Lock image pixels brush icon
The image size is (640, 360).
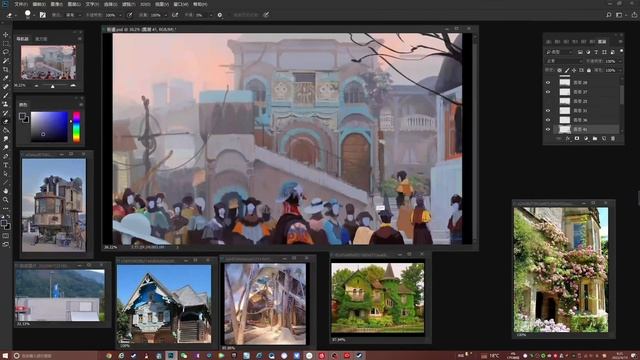pyautogui.click(x=567, y=70)
